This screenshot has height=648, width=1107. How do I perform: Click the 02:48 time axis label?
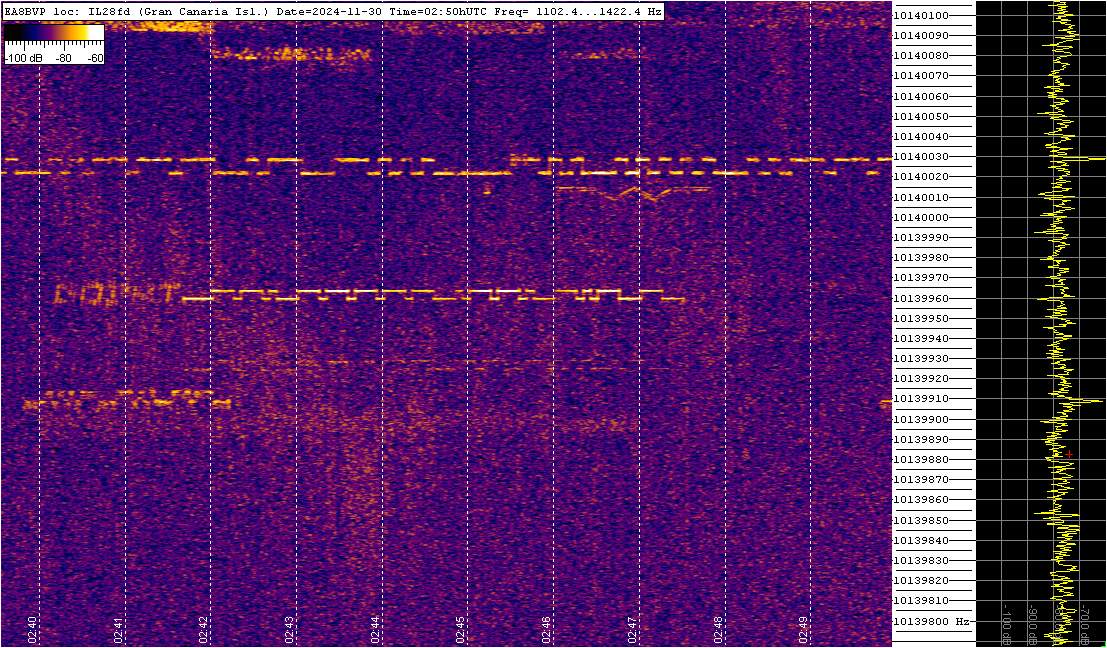[x=717, y=628]
